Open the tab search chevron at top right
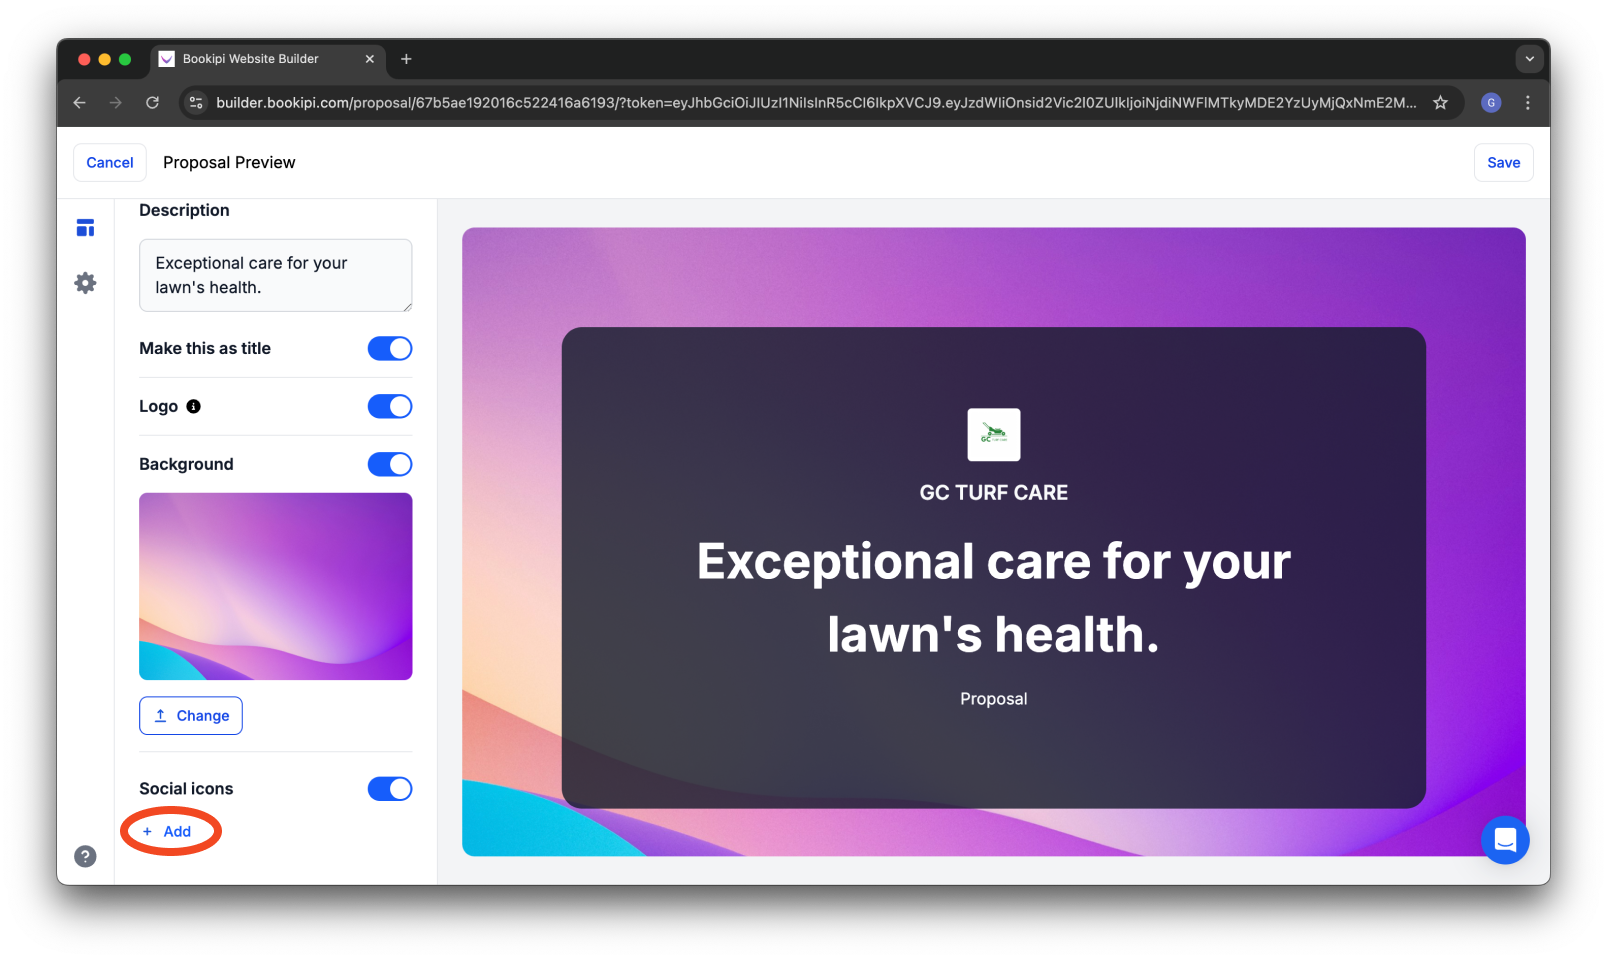The width and height of the screenshot is (1608, 960). pos(1529,59)
